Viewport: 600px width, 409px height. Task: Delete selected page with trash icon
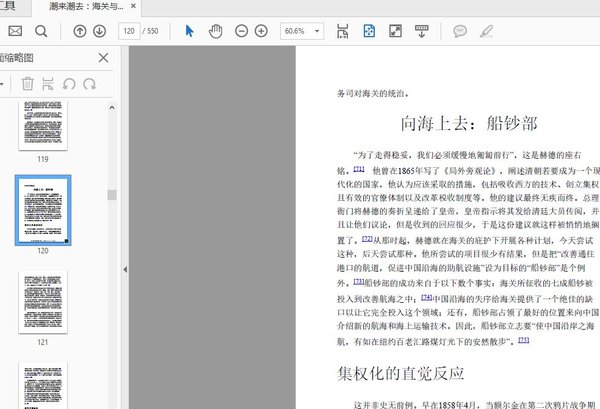[28, 84]
